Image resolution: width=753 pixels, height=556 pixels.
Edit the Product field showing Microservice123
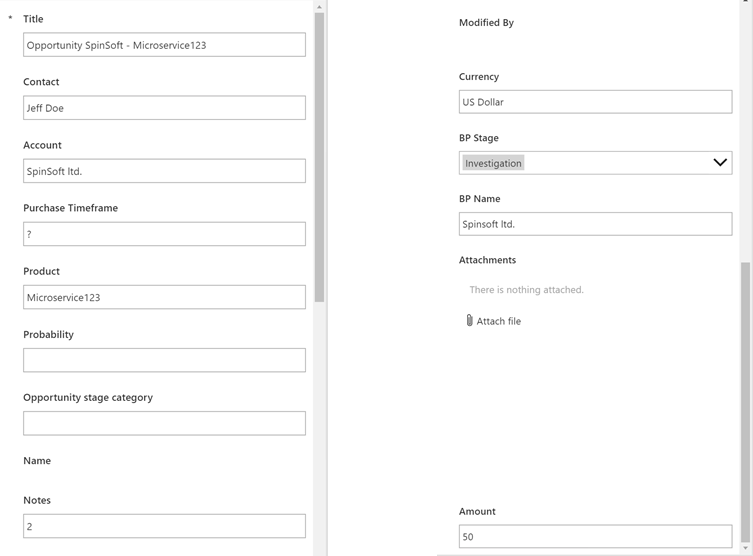164,297
